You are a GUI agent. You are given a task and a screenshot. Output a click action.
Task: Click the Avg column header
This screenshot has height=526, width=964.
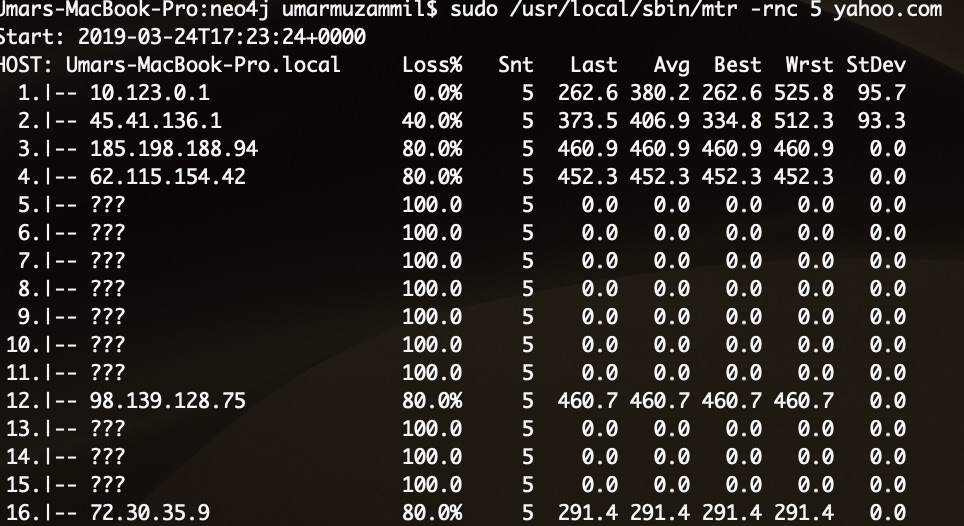[671, 65]
